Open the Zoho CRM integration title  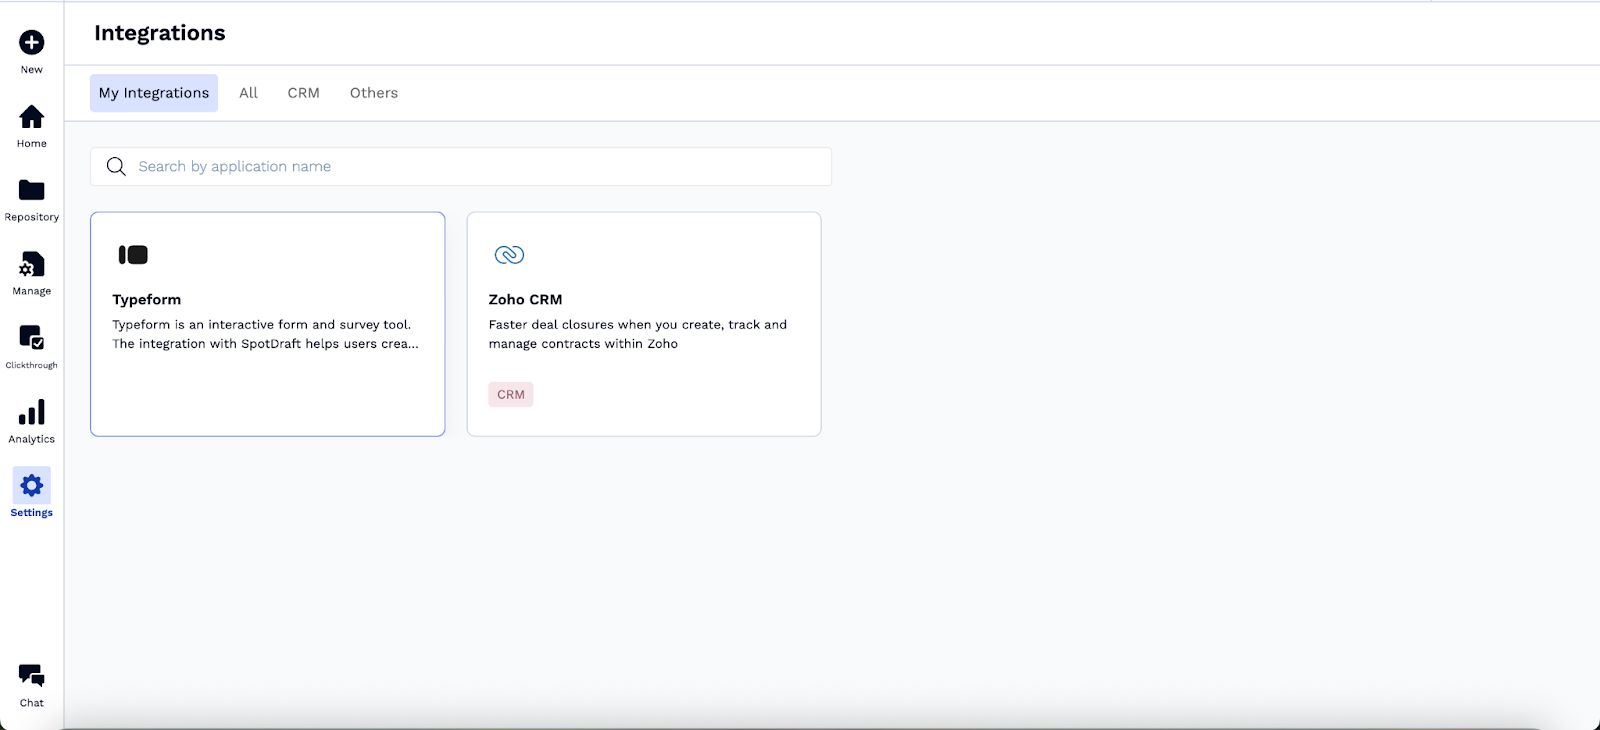point(525,300)
